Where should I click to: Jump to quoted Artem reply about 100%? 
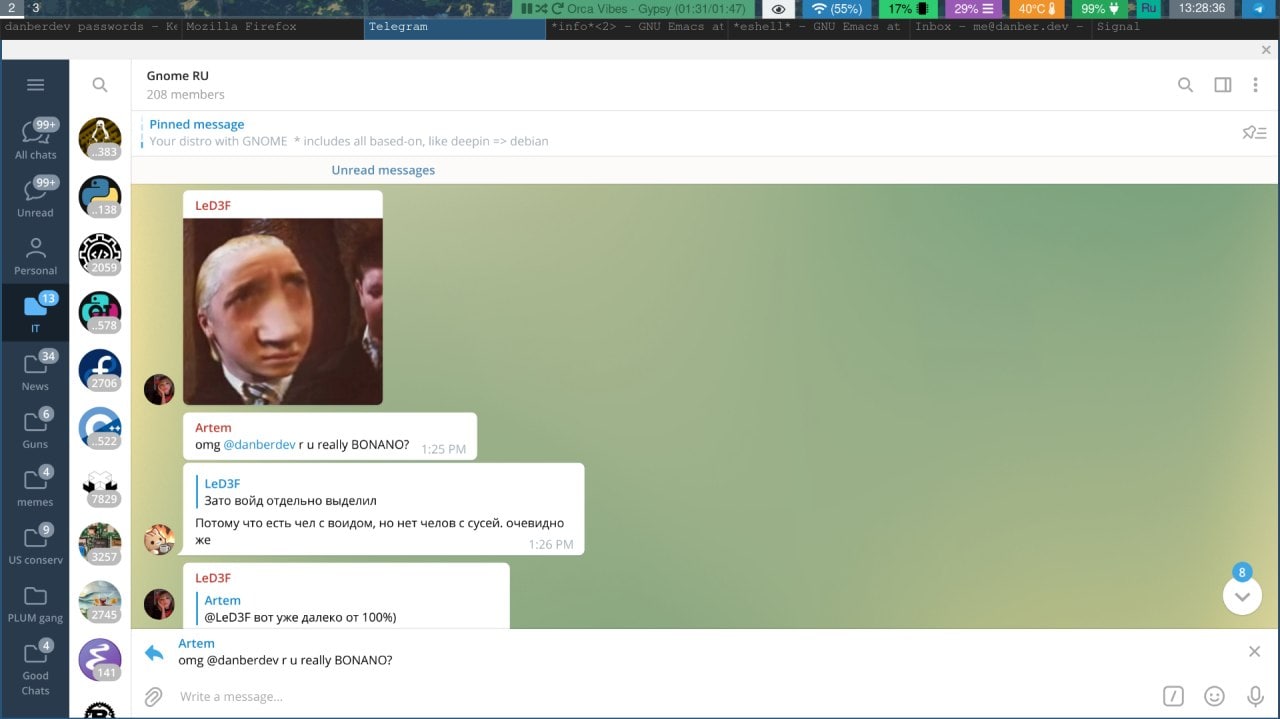tap(300, 609)
